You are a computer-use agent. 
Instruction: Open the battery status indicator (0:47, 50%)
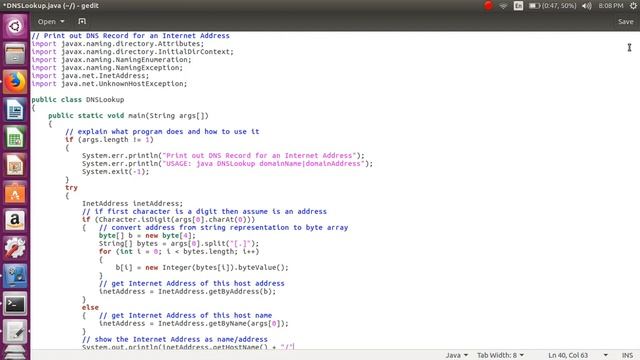(x=553, y=6)
